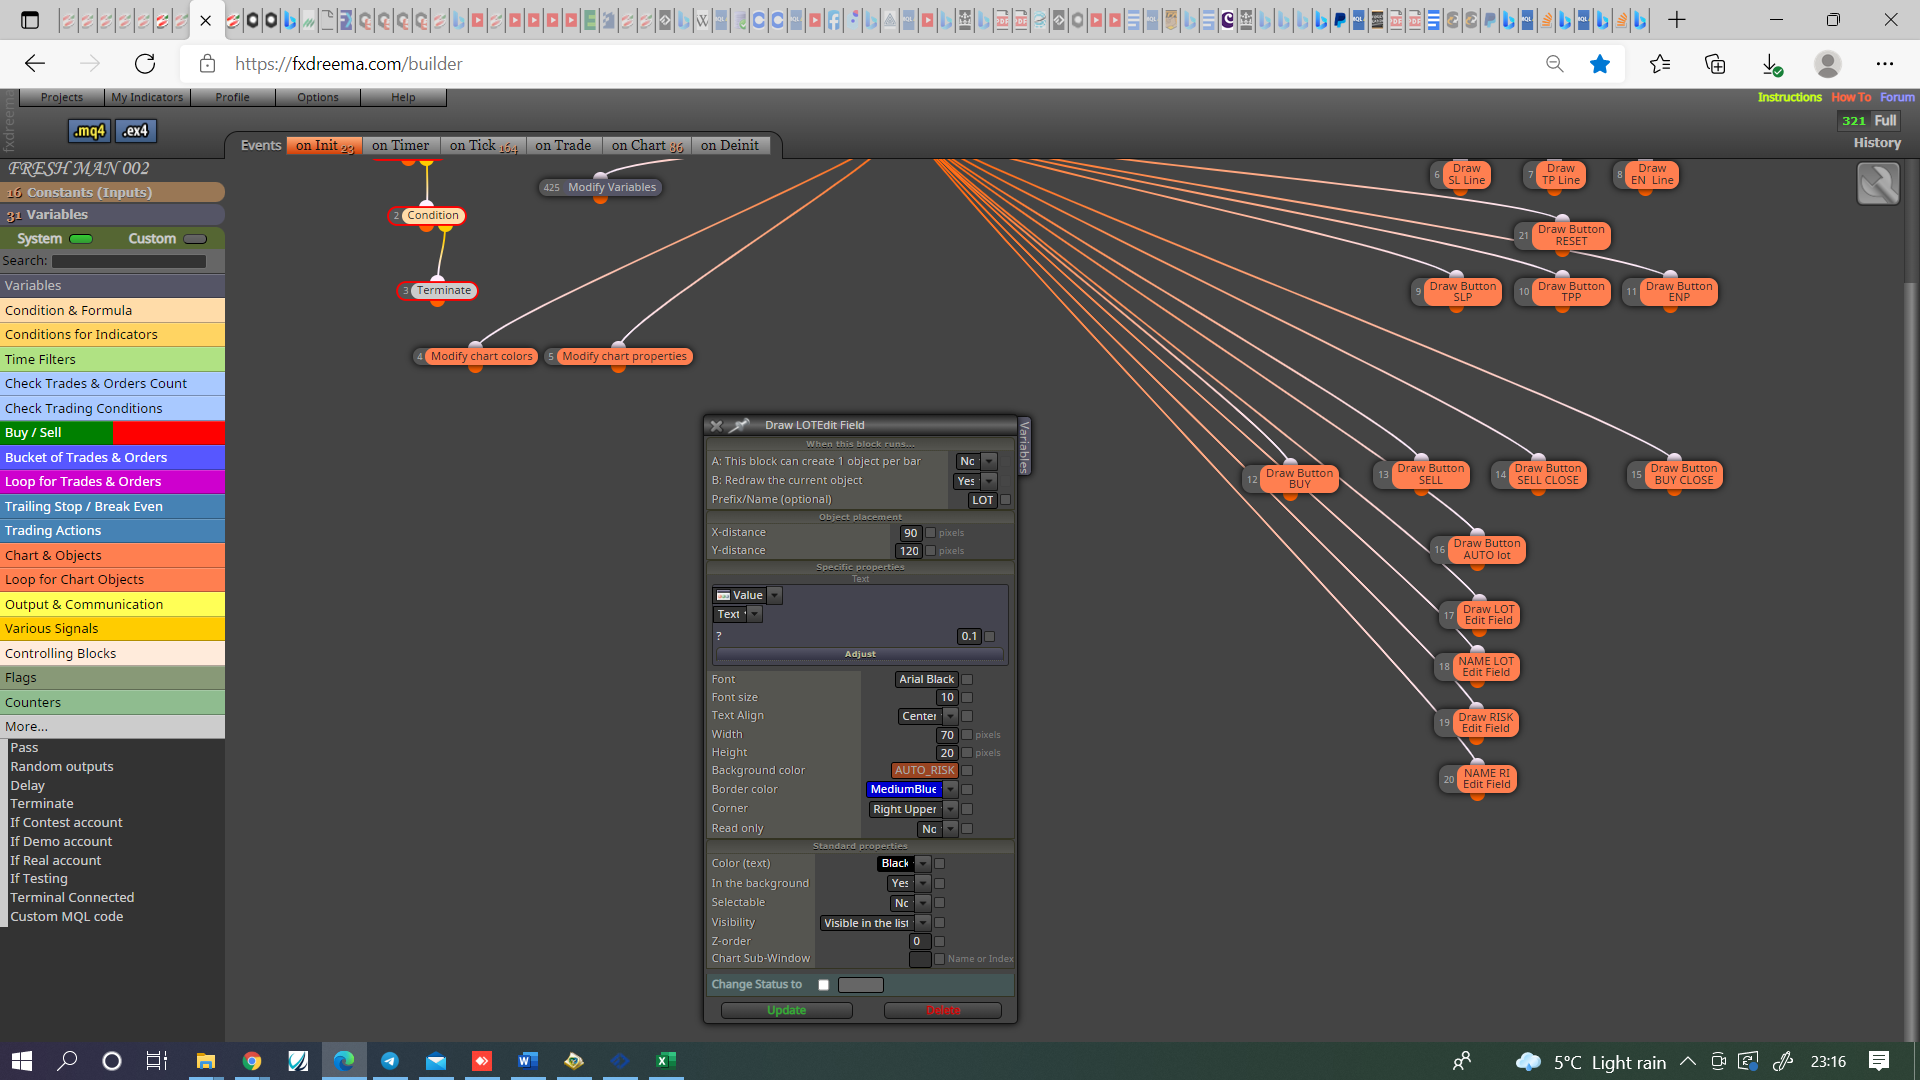The width and height of the screenshot is (1920, 1080).
Task: Expand the Border color MediumBlue dropdown
Action: [950, 790]
